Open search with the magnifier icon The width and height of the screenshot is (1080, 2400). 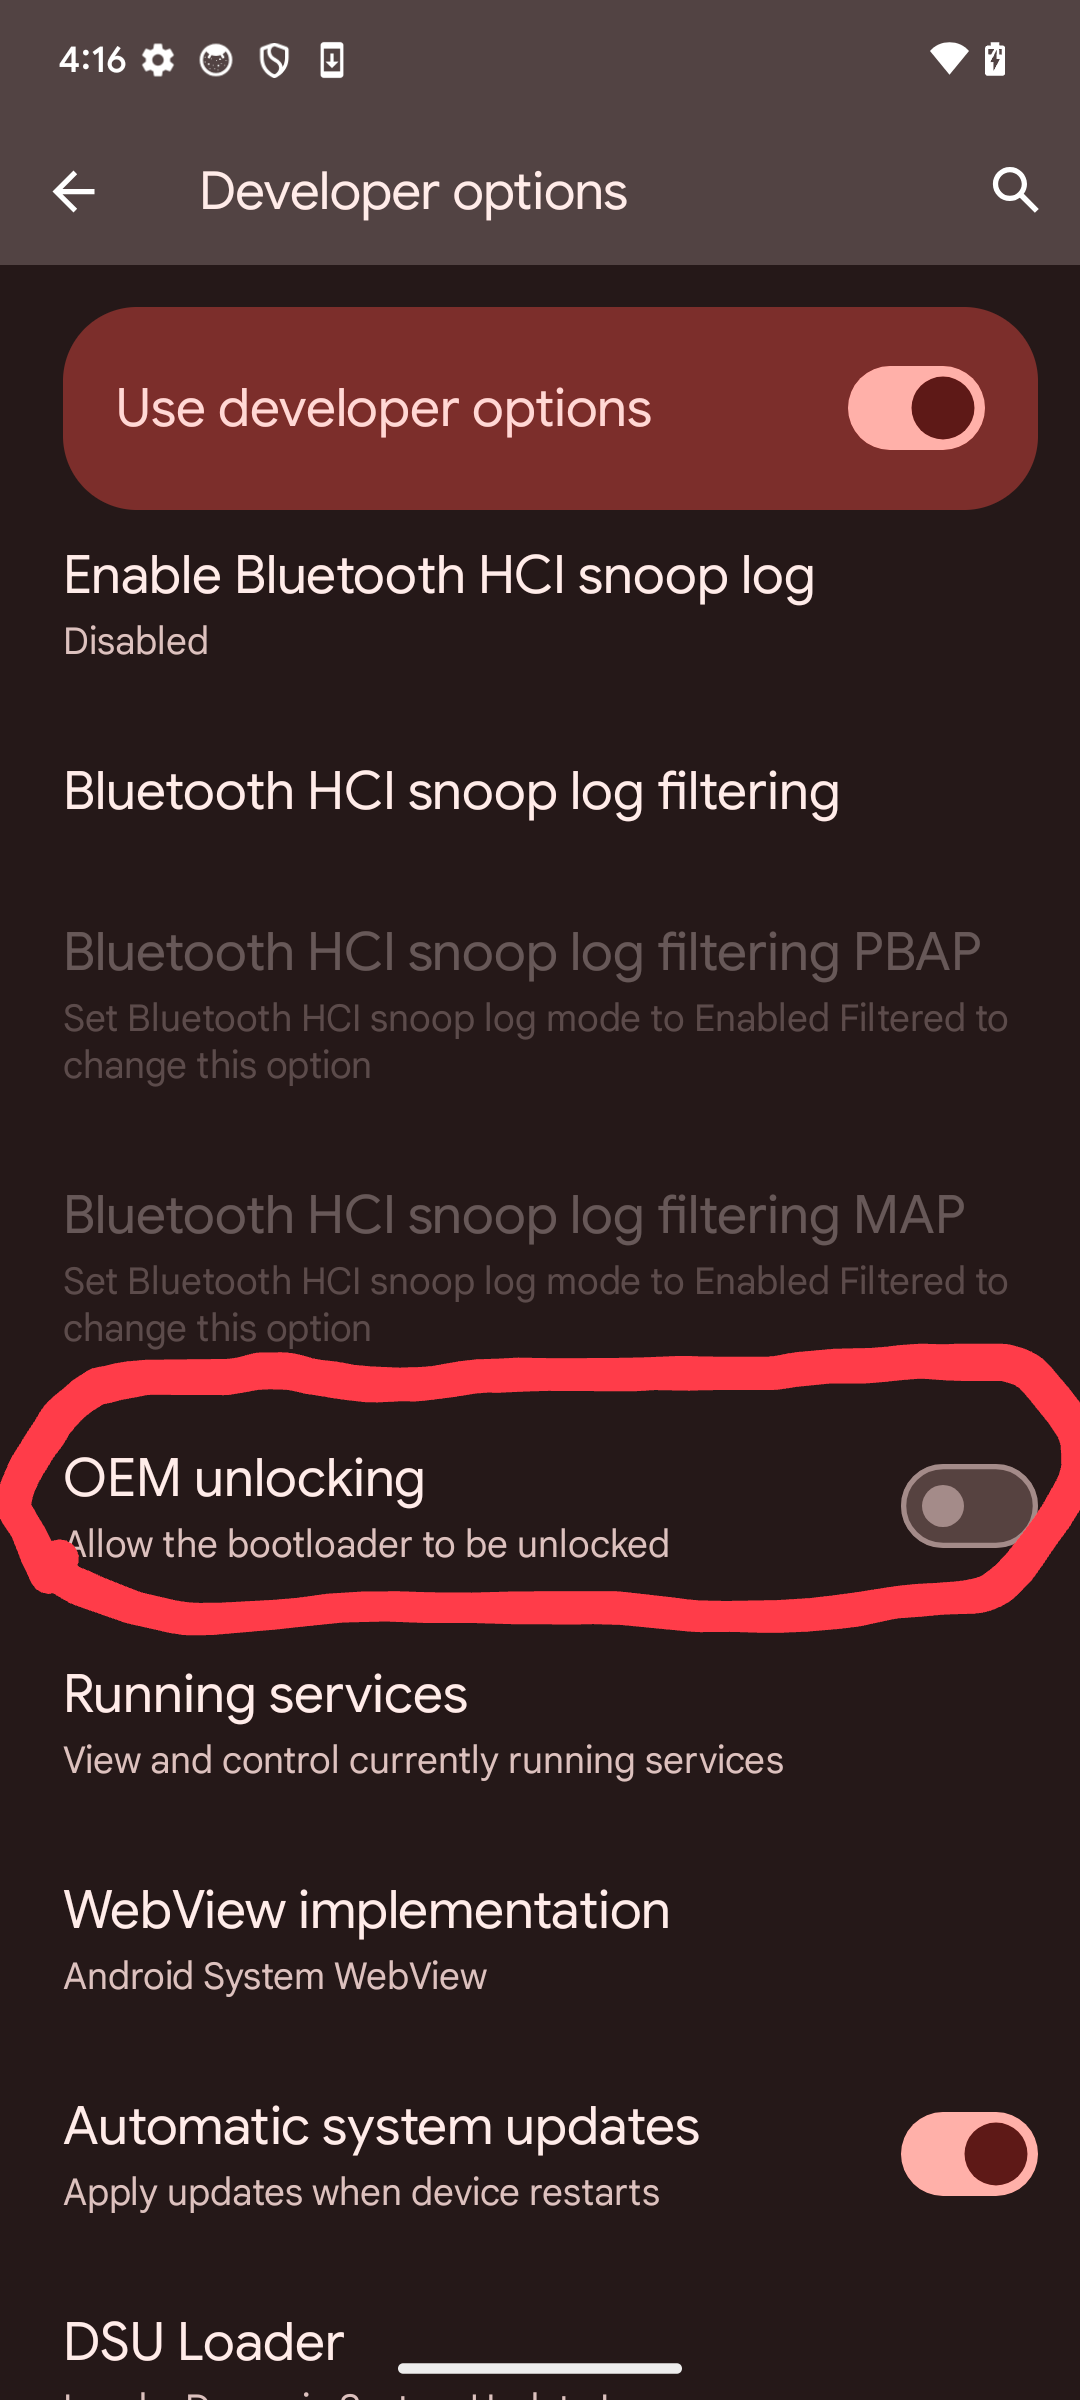click(1016, 190)
